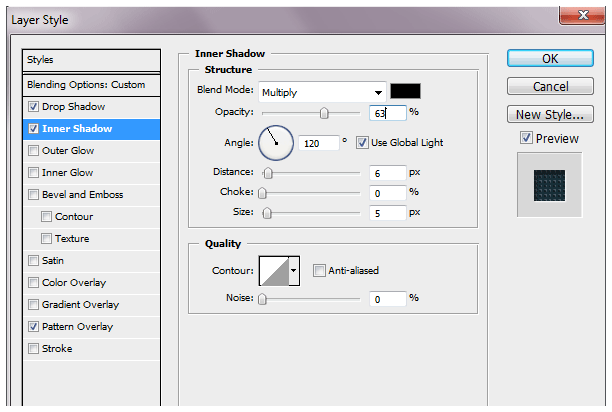Enable the Anti-aliased option
The image size is (612, 412).
[x=319, y=270]
